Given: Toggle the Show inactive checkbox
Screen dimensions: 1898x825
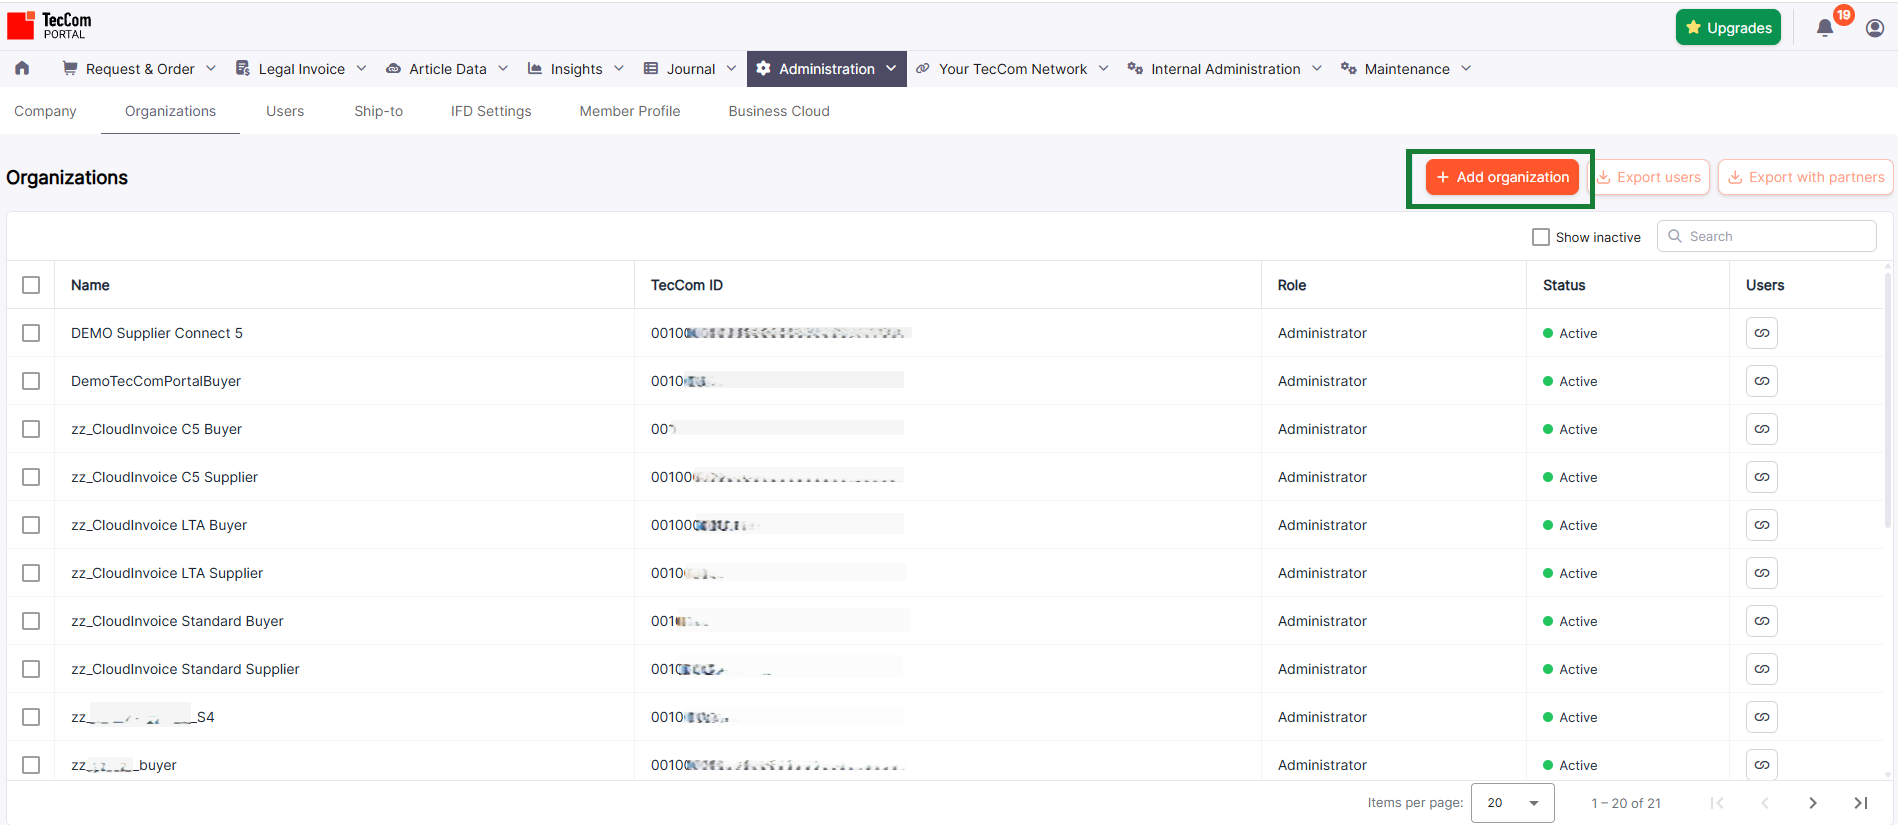Looking at the screenshot, I should coord(1541,237).
